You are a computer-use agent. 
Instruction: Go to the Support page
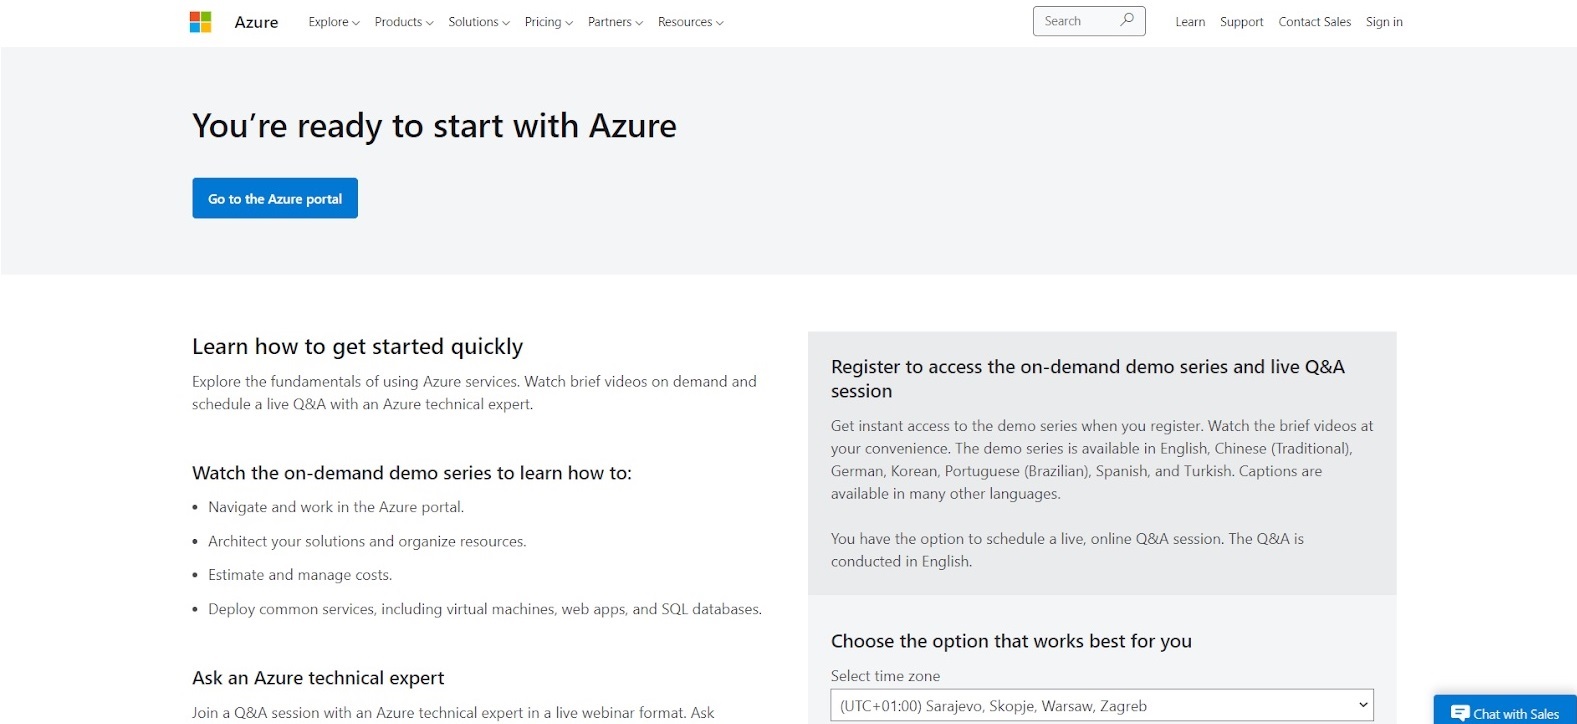pyautogui.click(x=1241, y=22)
